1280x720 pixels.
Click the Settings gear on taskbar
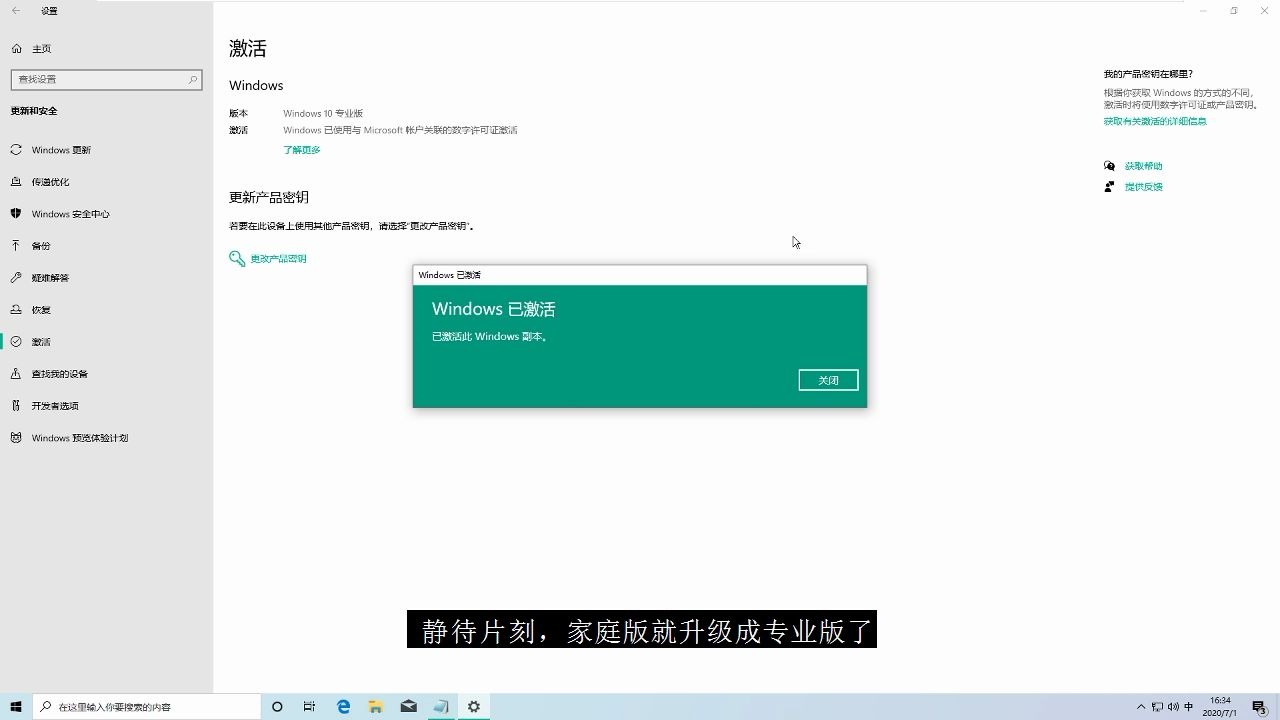tap(474, 707)
